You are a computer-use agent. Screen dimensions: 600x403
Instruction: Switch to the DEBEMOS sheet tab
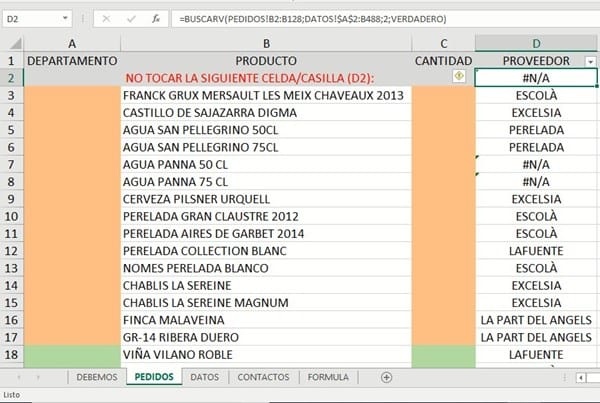[97, 377]
